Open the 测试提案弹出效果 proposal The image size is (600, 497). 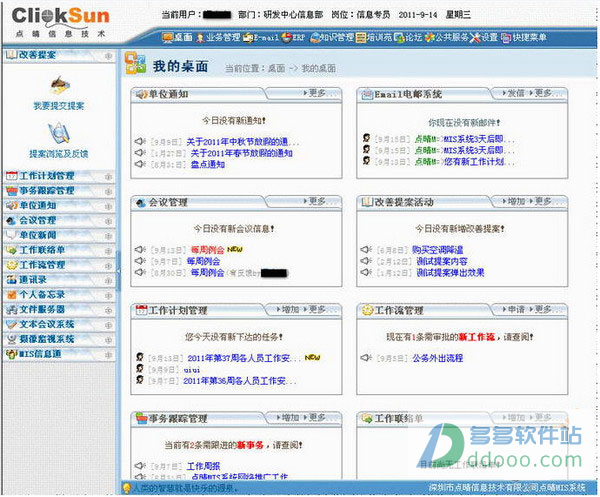click(x=450, y=273)
